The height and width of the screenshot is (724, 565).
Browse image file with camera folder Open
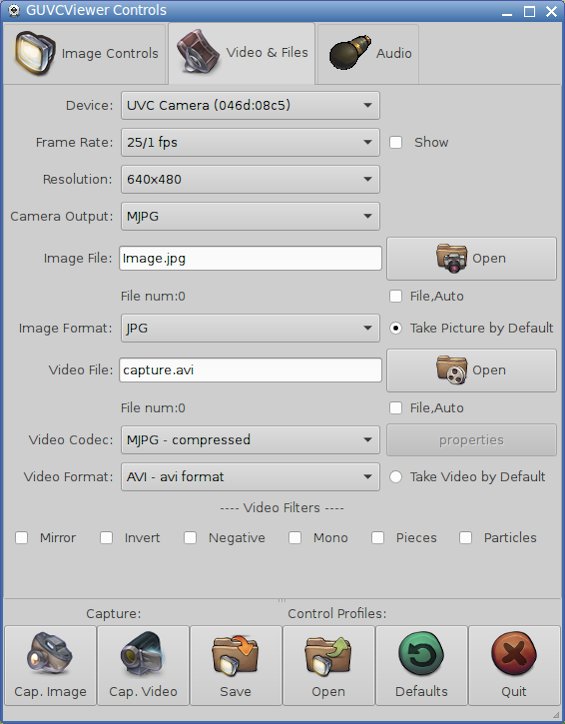click(471, 259)
